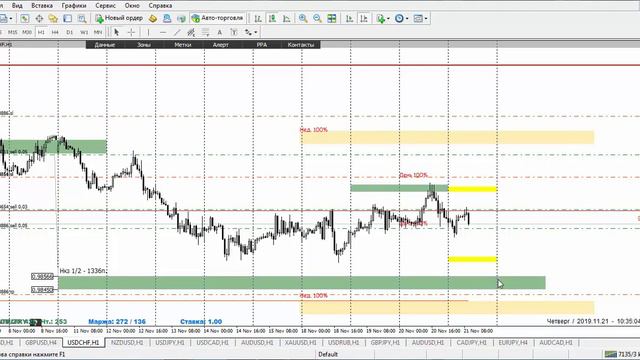640x360 pixels.
Task: Switch to the EURJPY,H4 chart tab
Action: click(x=513, y=343)
